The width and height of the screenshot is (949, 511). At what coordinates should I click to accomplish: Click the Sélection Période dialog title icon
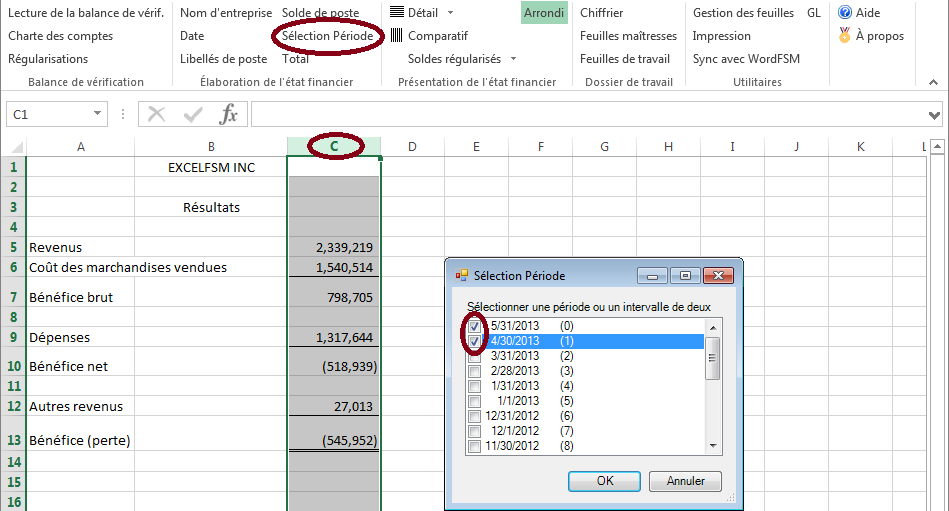point(461,275)
